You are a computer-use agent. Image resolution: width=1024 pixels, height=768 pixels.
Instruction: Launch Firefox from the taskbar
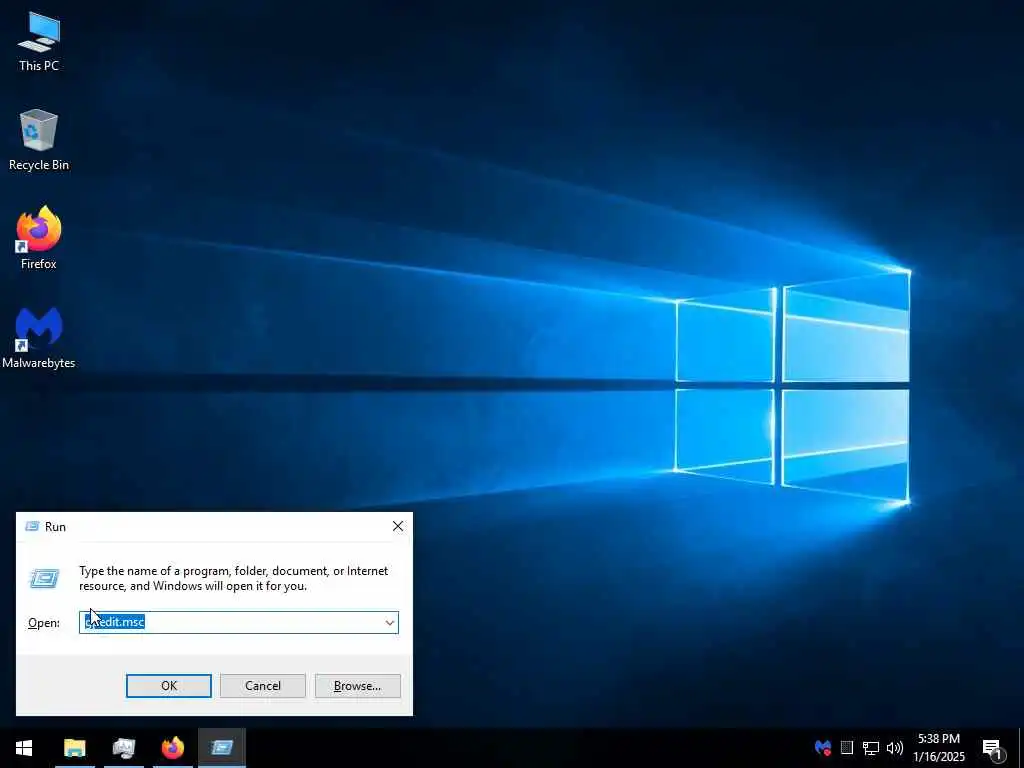coord(172,748)
